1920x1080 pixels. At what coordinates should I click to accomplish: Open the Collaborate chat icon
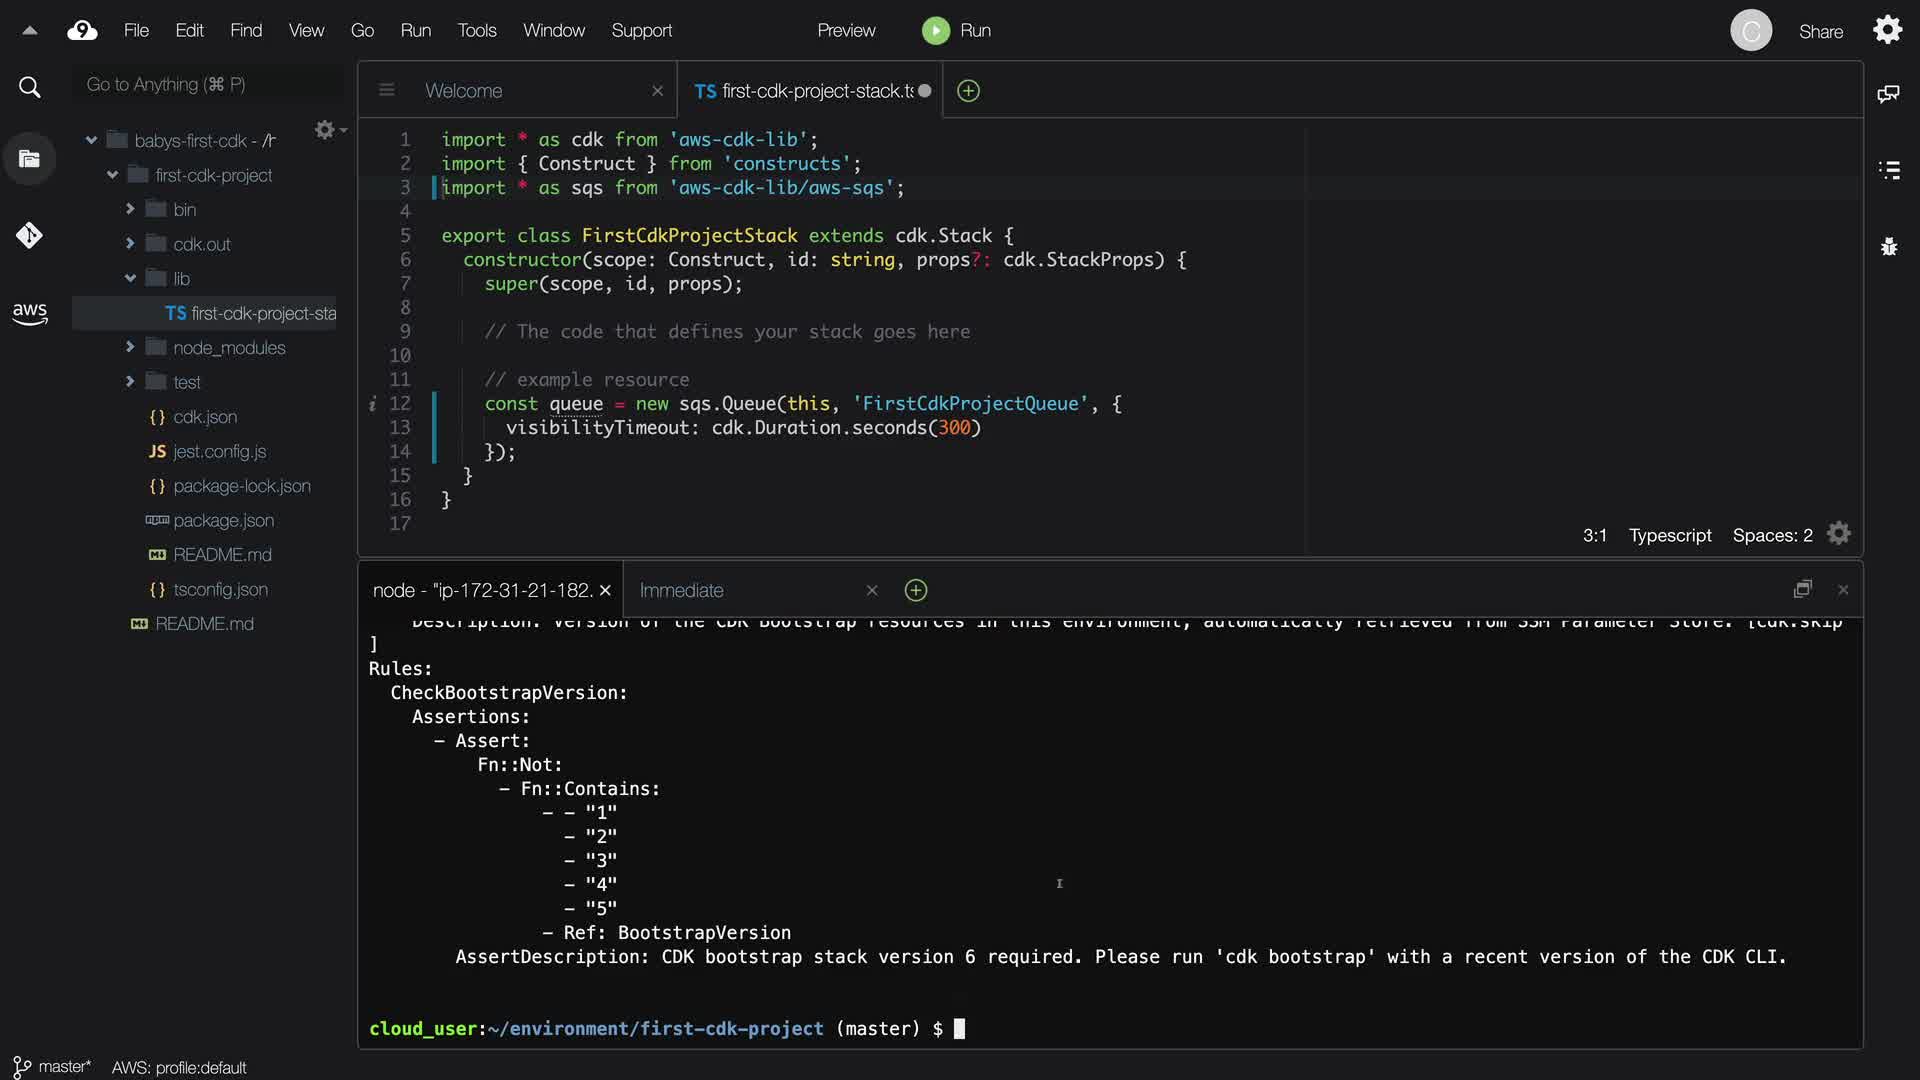[1888, 94]
